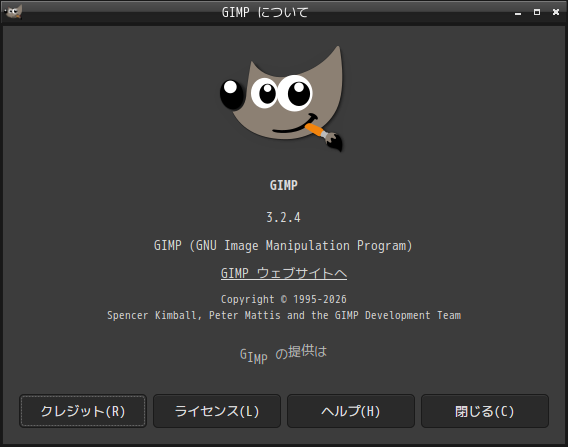This screenshot has width=568, height=447.
Task: Open the クレジット(R) credits button
Action: [x=83, y=411]
